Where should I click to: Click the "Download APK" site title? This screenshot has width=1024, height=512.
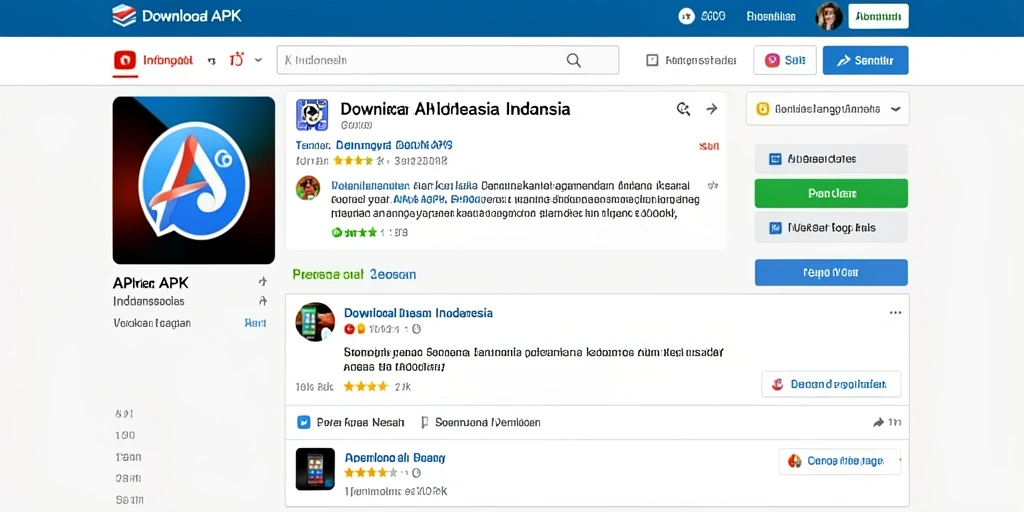191,16
